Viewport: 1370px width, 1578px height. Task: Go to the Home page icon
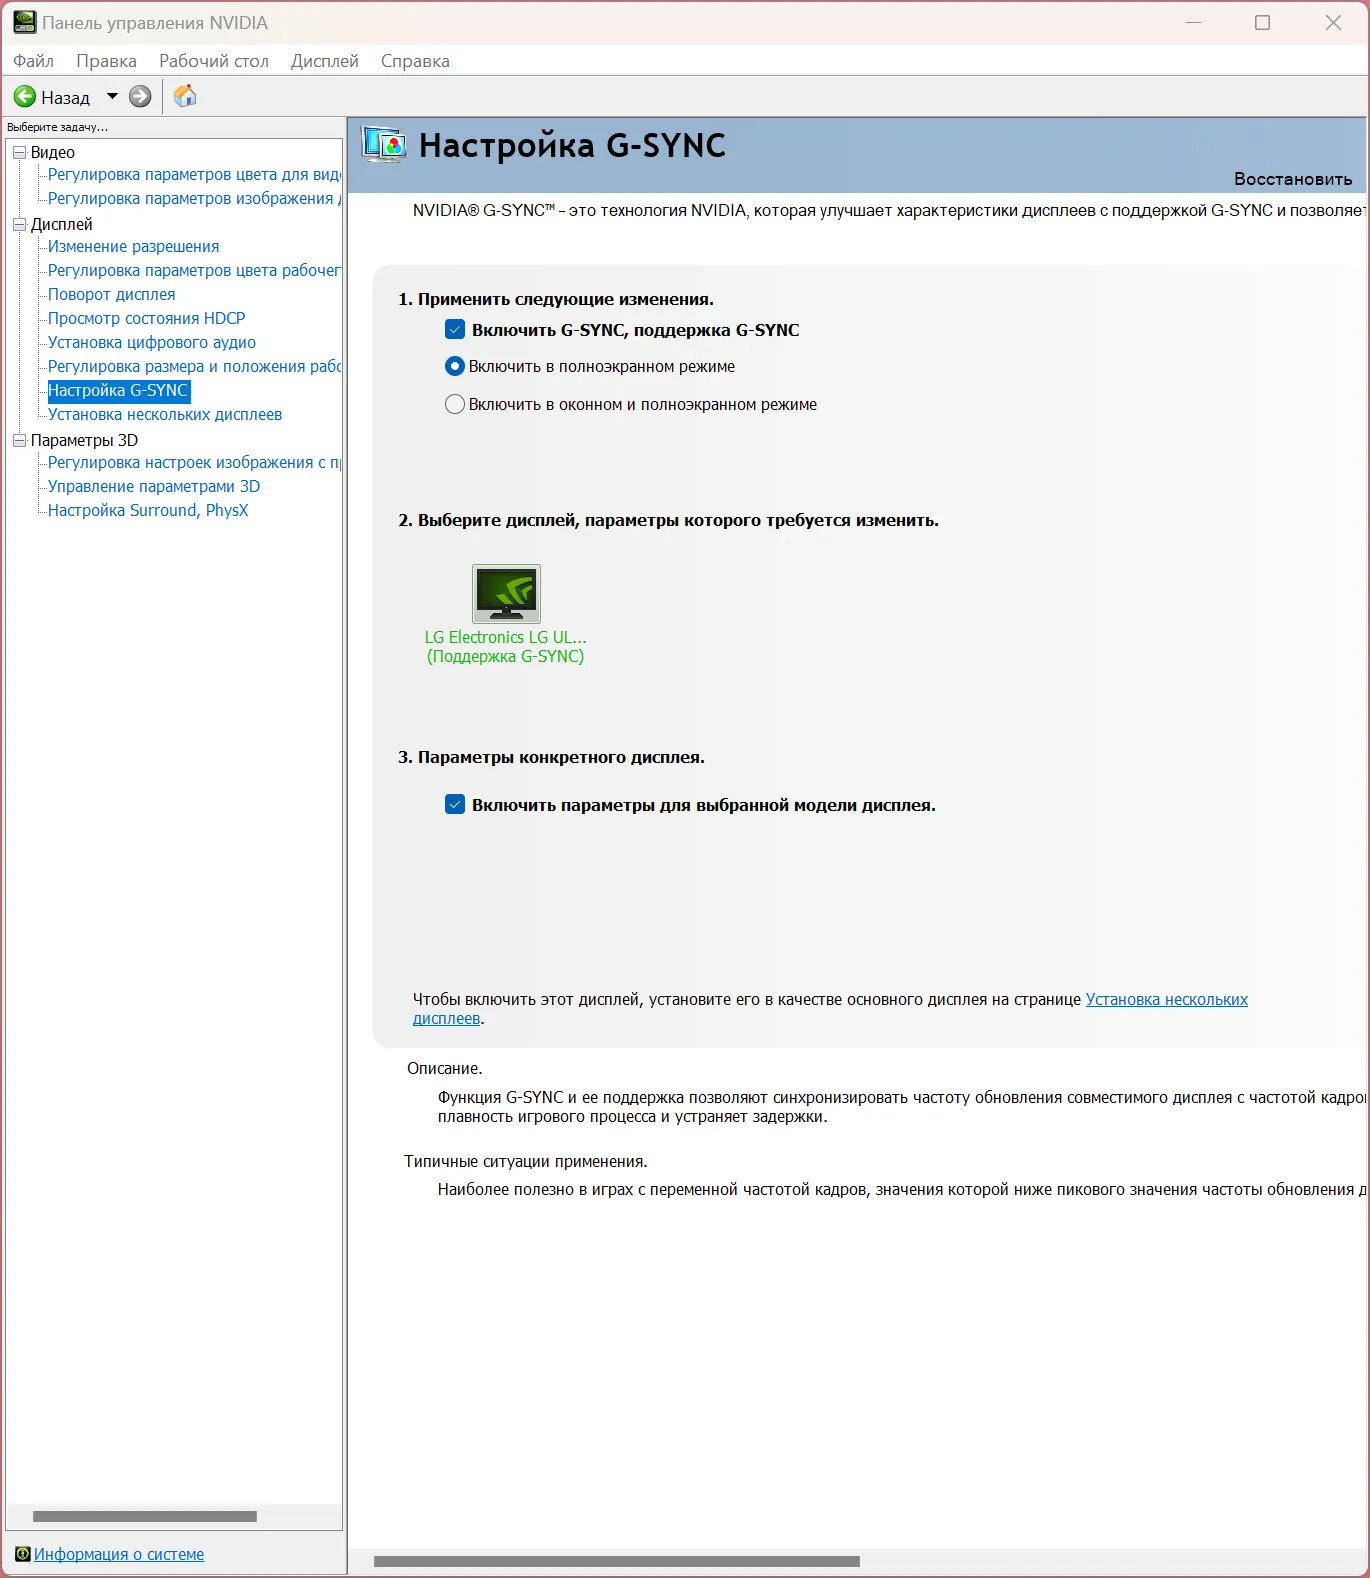[185, 96]
